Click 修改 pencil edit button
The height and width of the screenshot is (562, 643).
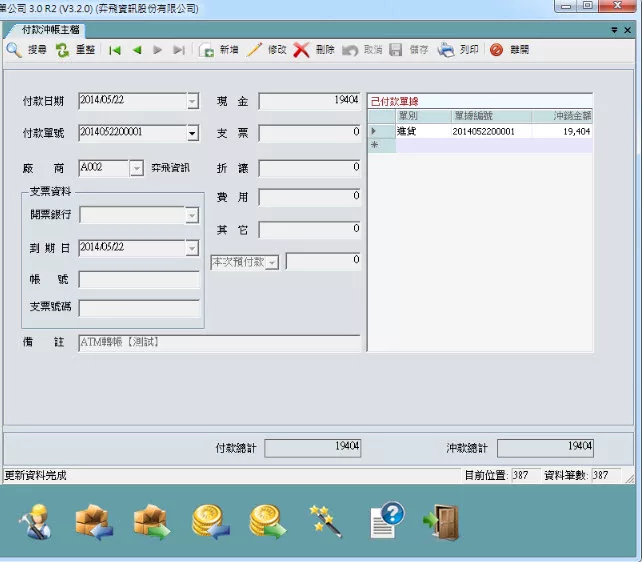point(266,50)
